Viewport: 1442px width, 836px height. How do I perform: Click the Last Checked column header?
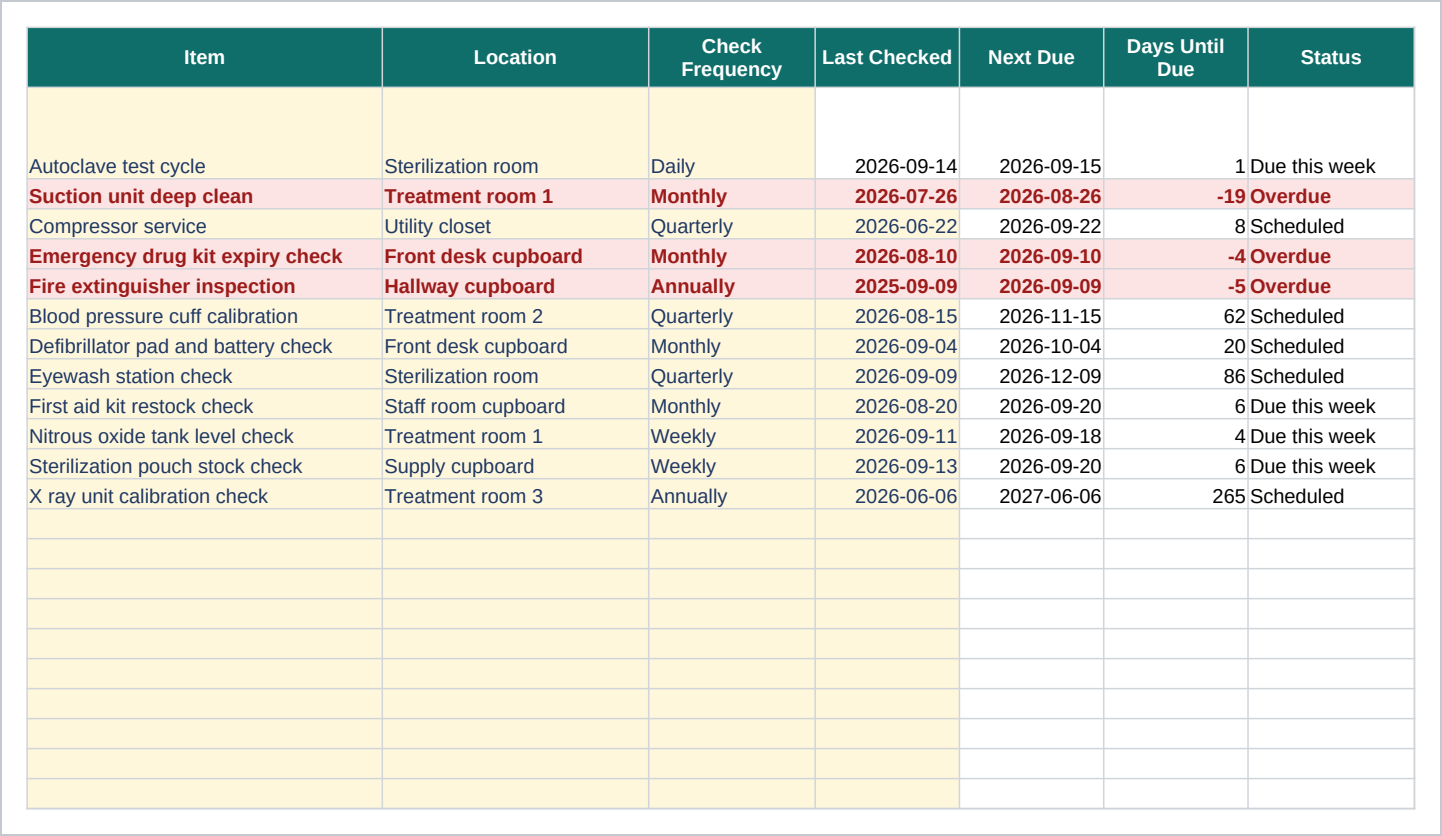(x=887, y=58)
